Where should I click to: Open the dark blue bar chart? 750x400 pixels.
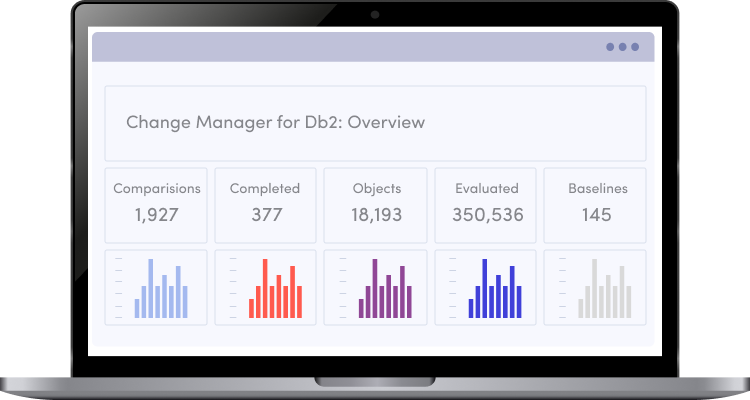(487, 288)
